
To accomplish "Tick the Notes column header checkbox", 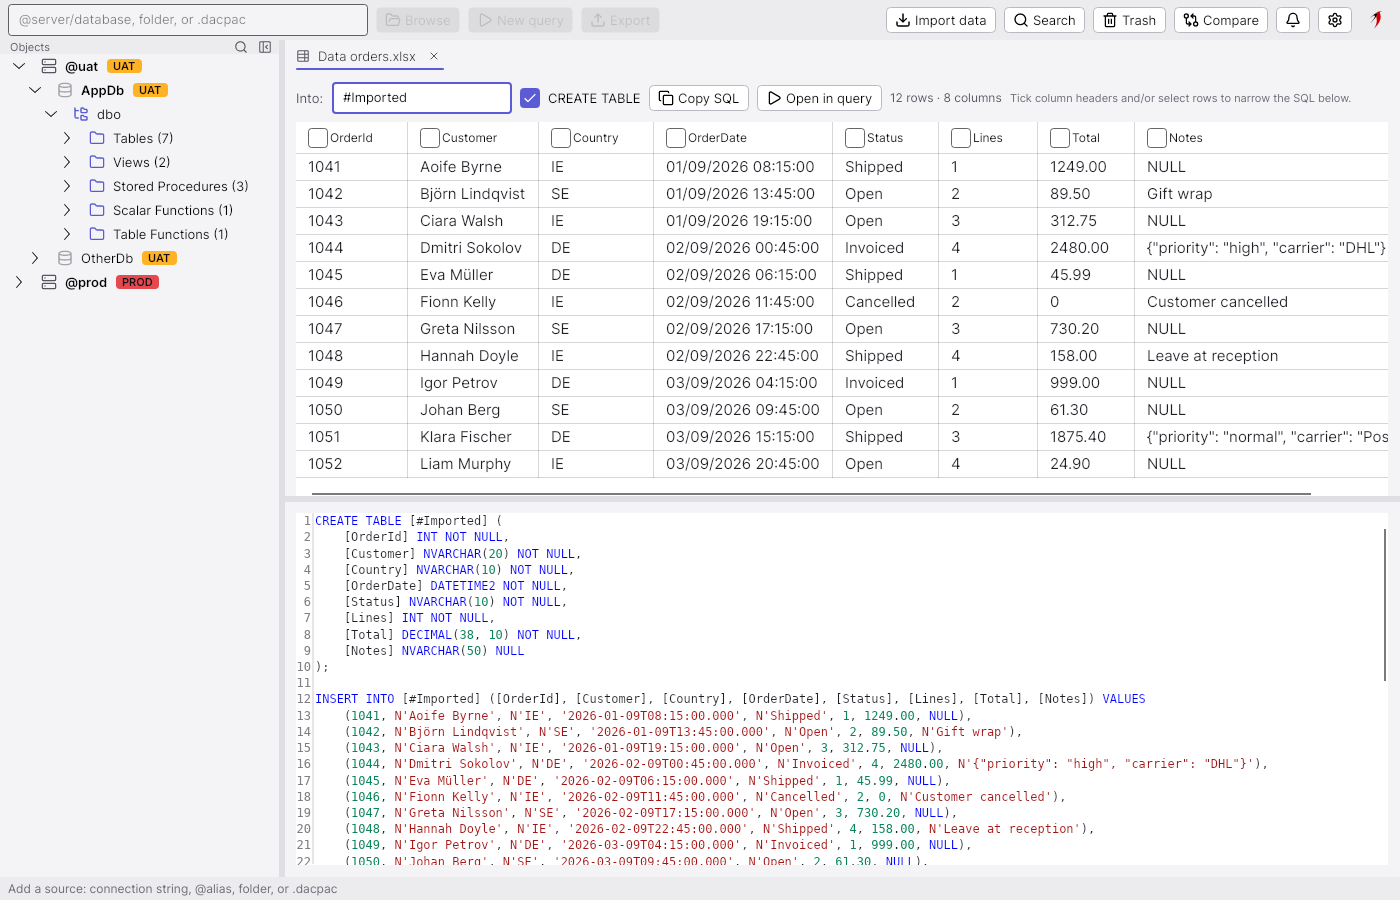I will 1157,138.
